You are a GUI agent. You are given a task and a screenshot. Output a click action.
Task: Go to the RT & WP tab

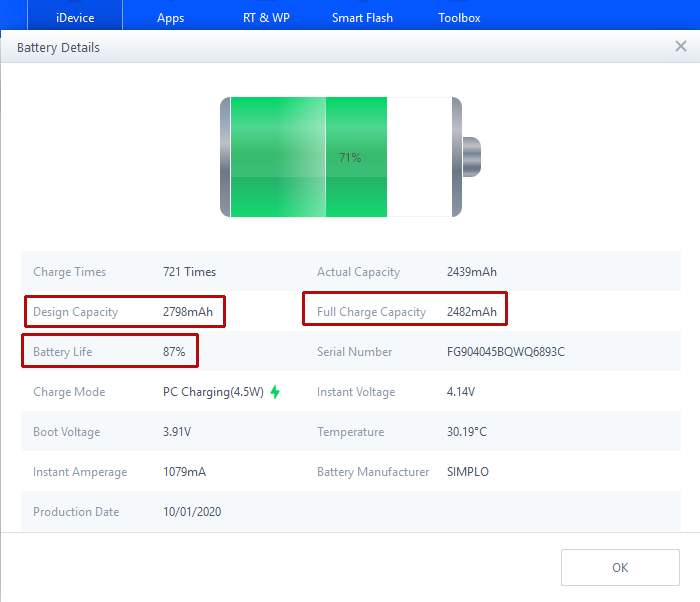(267, 18)
